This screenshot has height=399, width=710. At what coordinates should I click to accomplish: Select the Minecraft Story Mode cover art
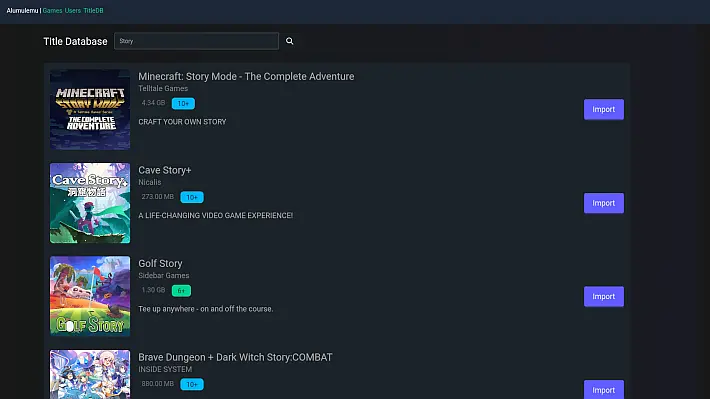90,110
